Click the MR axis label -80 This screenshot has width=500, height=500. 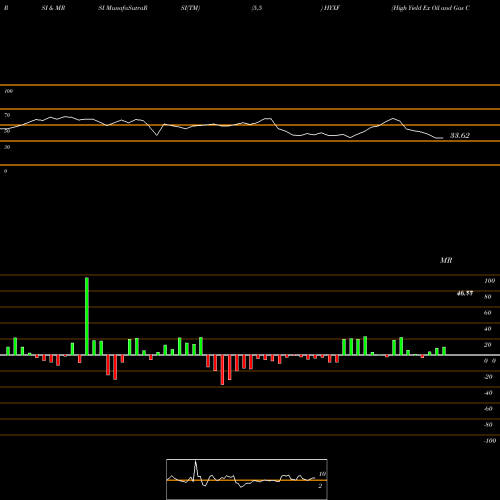tap(488, 425)
